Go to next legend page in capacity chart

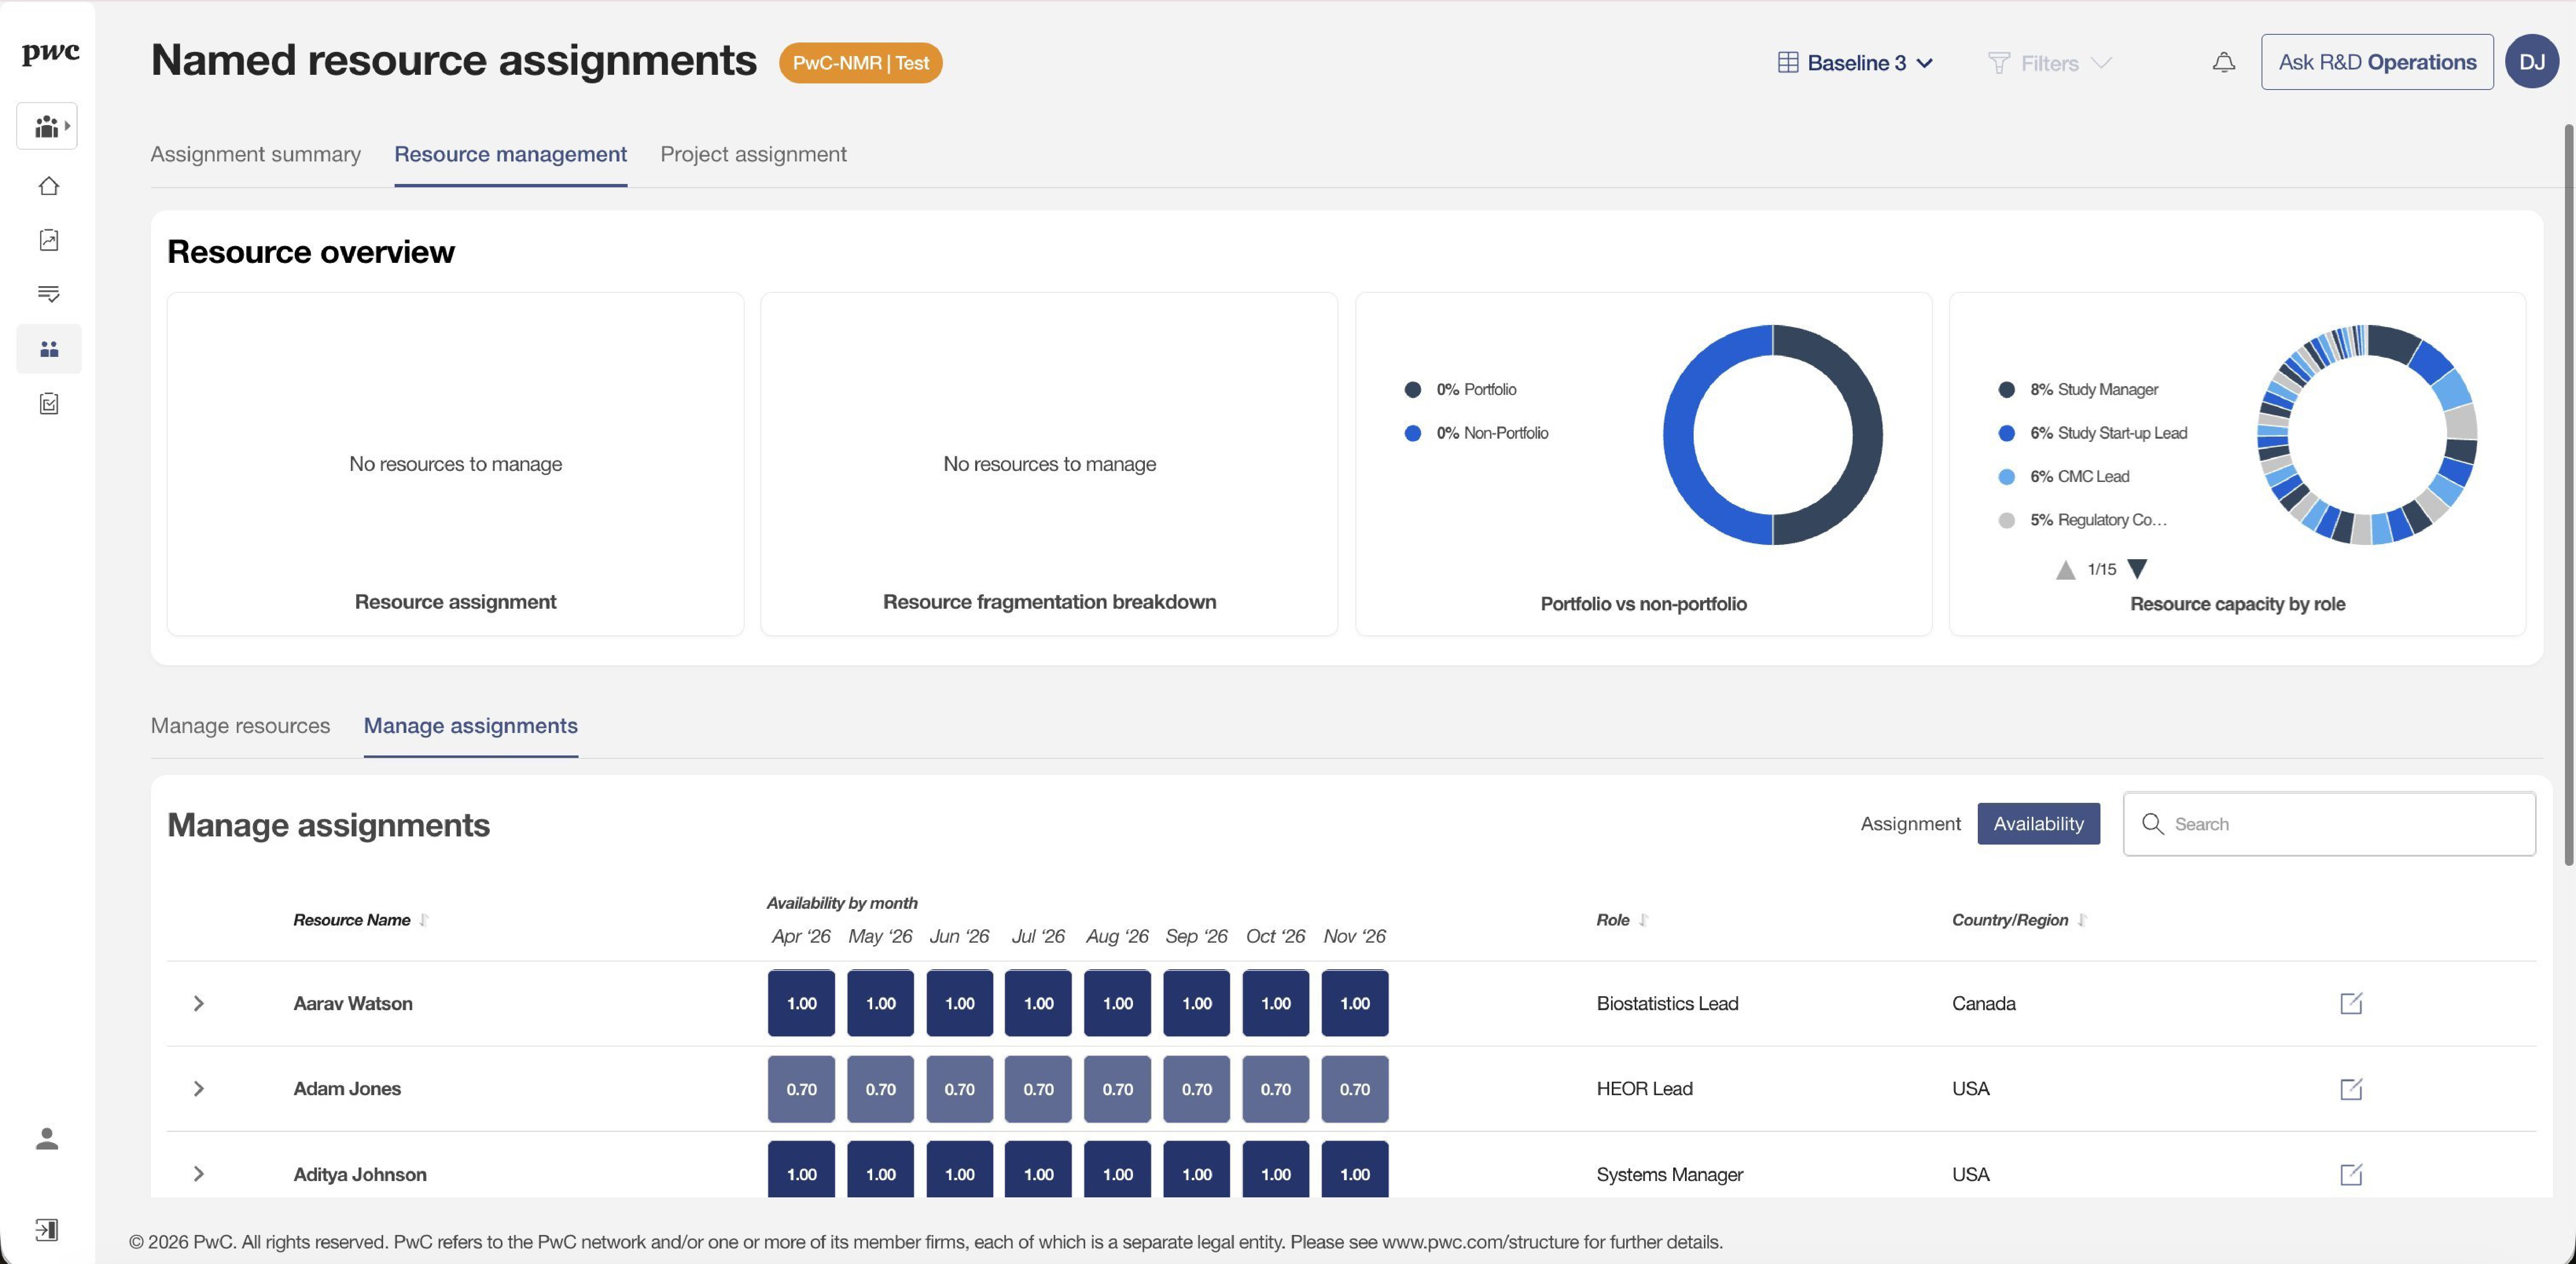coord(2137,569)
